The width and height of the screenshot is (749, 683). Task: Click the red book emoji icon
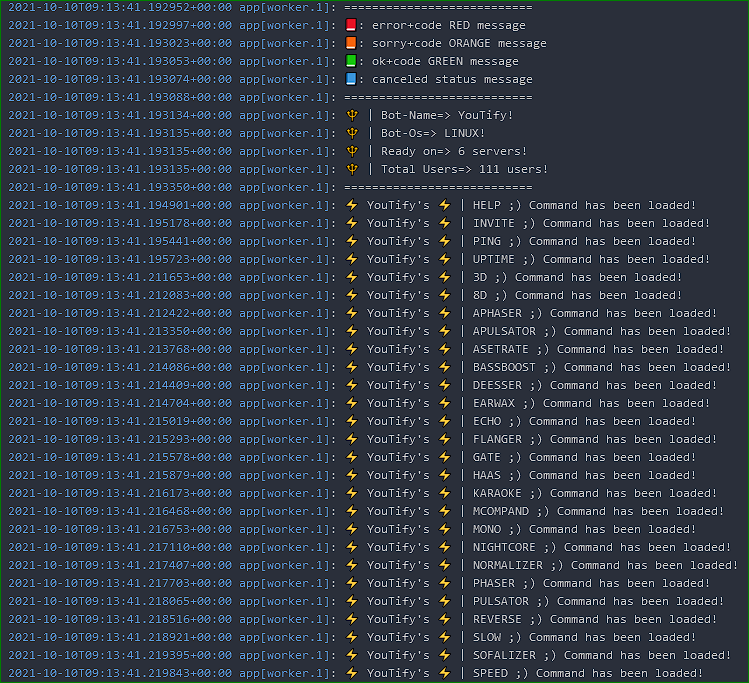tap(351, 25)
